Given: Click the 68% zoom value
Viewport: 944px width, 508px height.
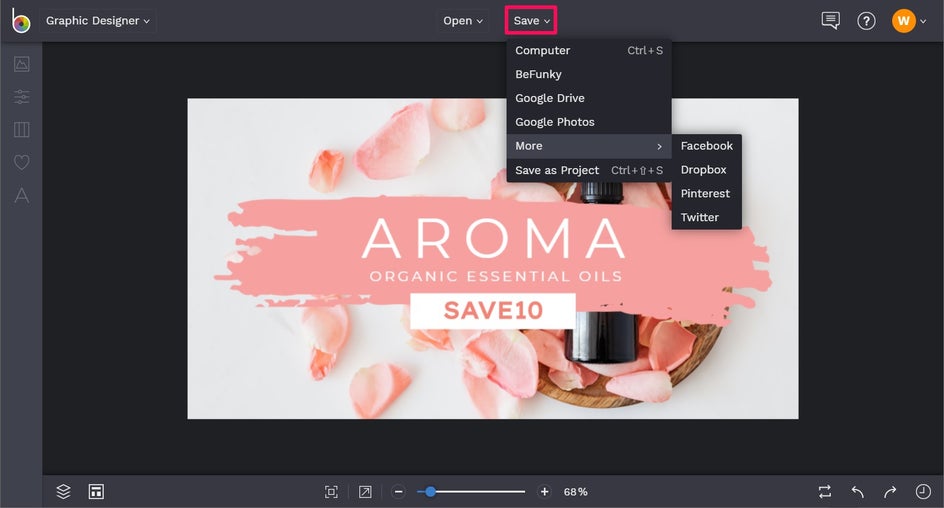Looking at the screenshot, I should coord(576,492).
